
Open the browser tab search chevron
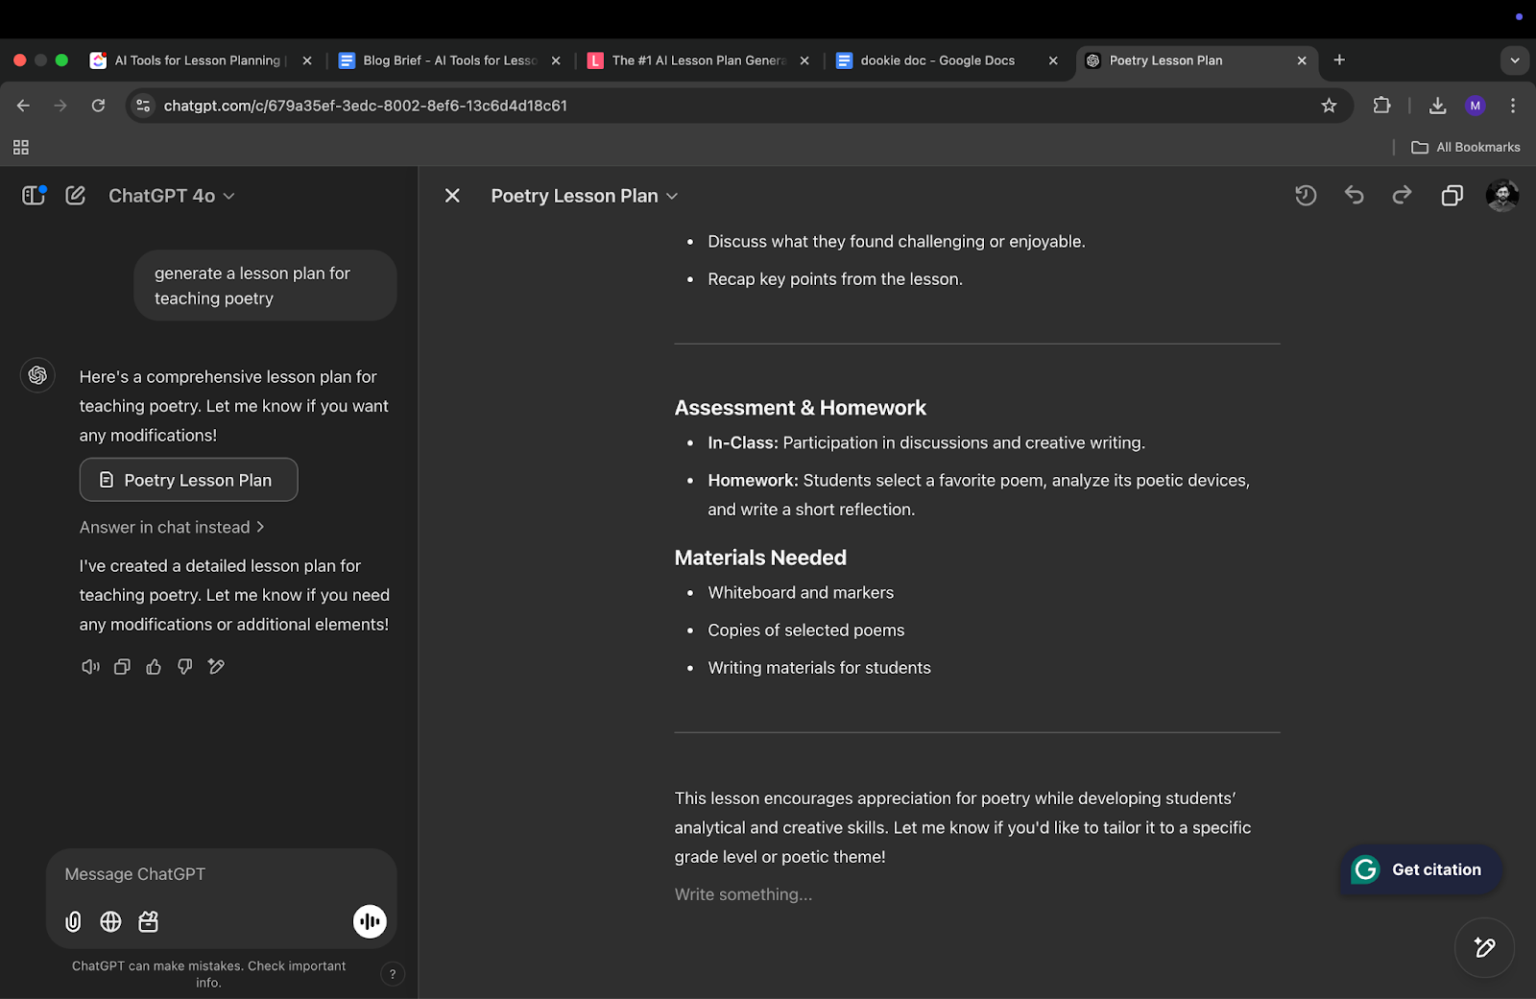click(1514, 60)
